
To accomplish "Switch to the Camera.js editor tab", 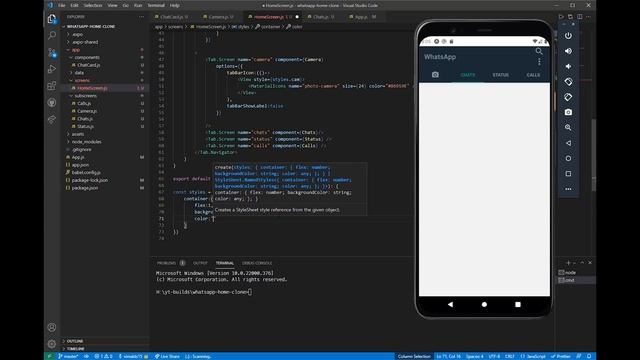I will coord(219,17).
